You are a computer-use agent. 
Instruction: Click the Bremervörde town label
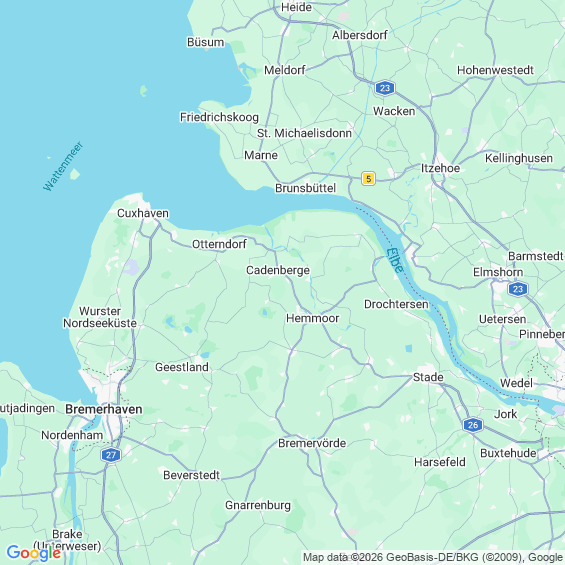tap(312, 443)
